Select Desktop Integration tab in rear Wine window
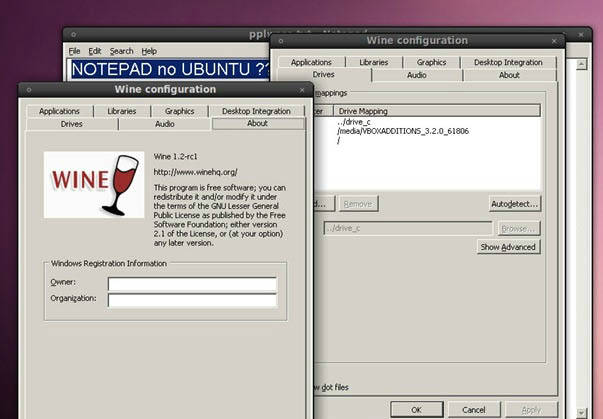 (x=509, y=62)
